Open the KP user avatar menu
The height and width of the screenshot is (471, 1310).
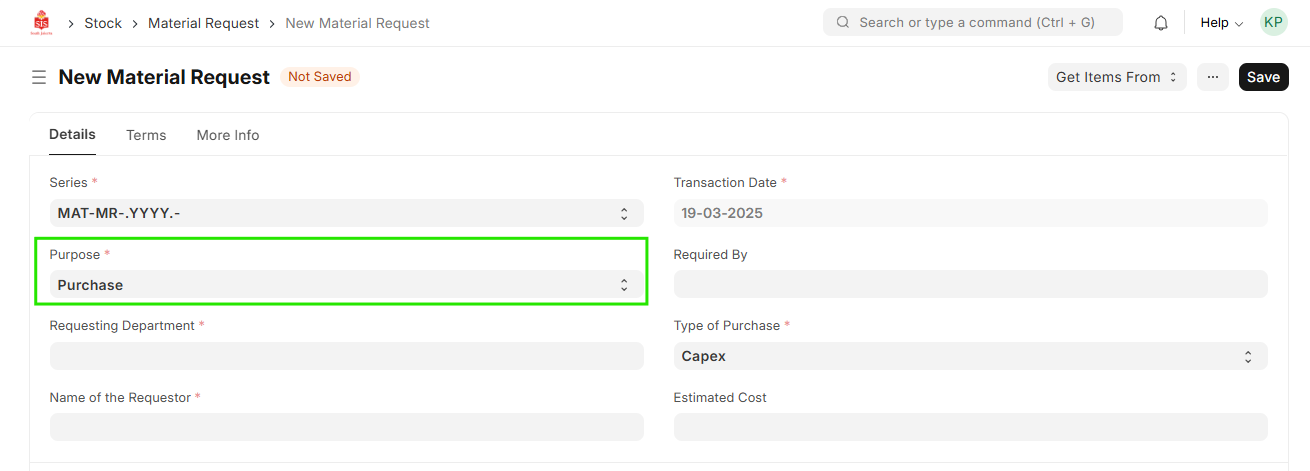[x=1273, y=22]
